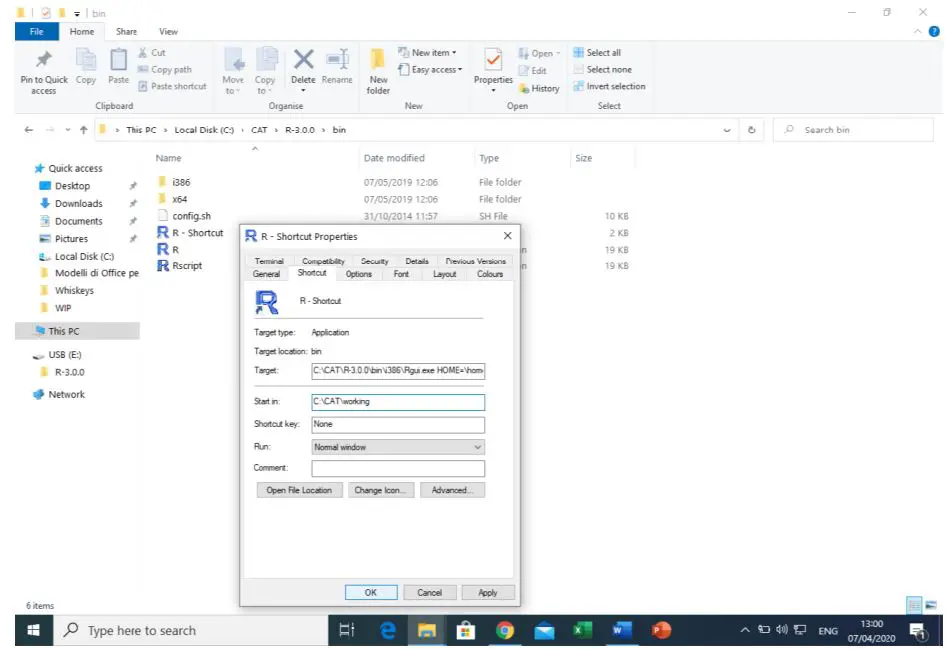947x649 pixels.
Task: Open the Run window-mode dropdown
Action: pyautogui.click(x=397, y=447)
